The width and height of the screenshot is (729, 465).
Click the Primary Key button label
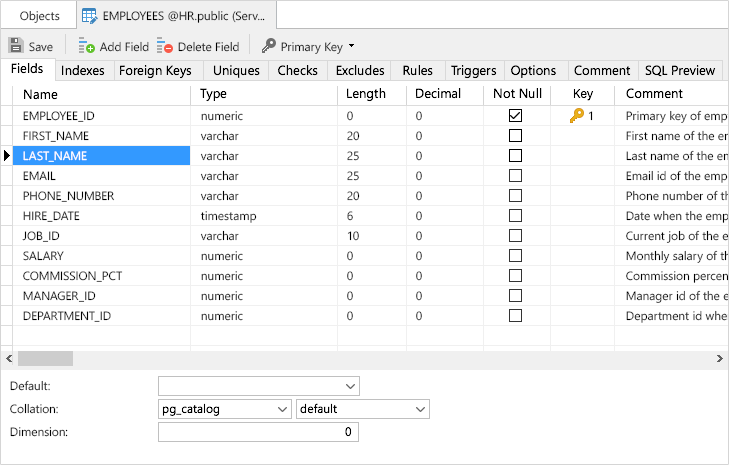point(311,46)
